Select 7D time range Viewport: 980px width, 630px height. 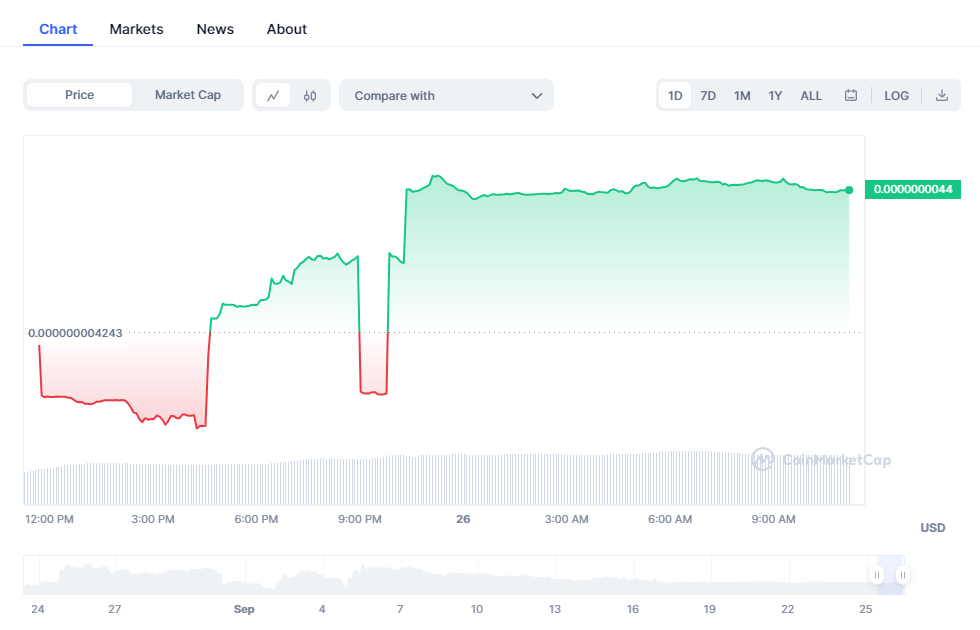coord(708,96)
